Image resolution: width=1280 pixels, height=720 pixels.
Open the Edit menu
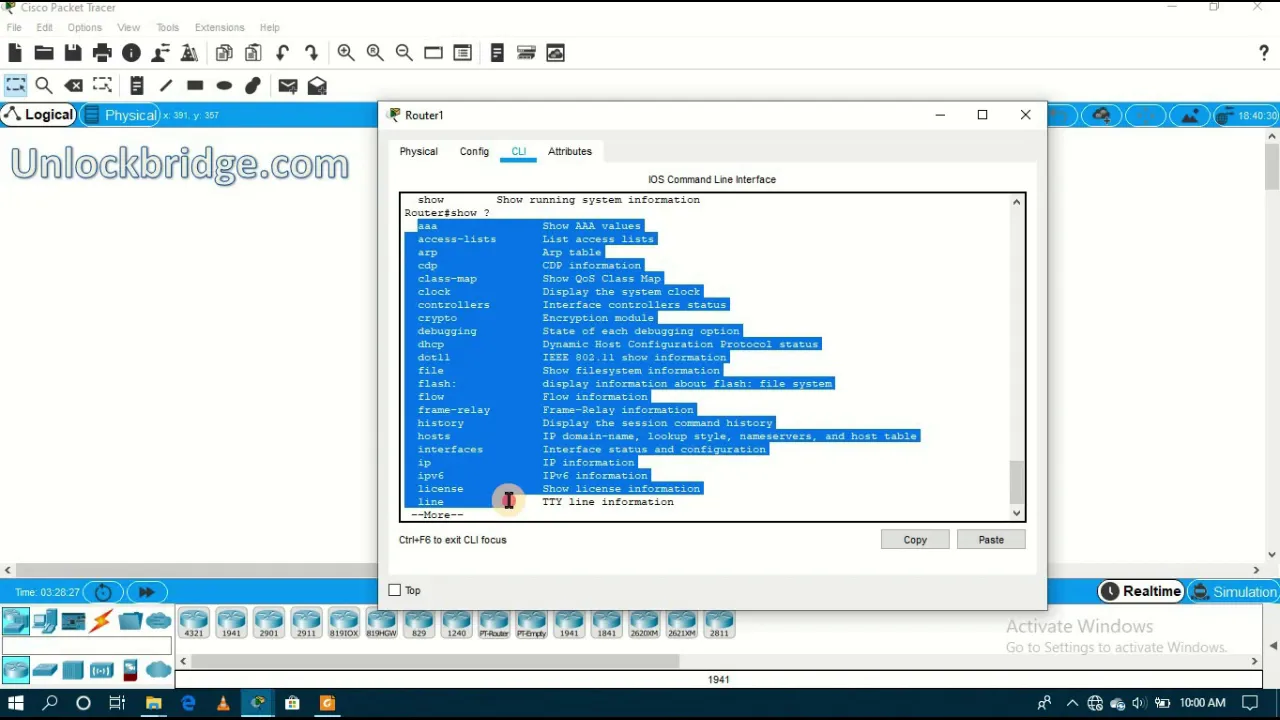click(x=45, y=27)
